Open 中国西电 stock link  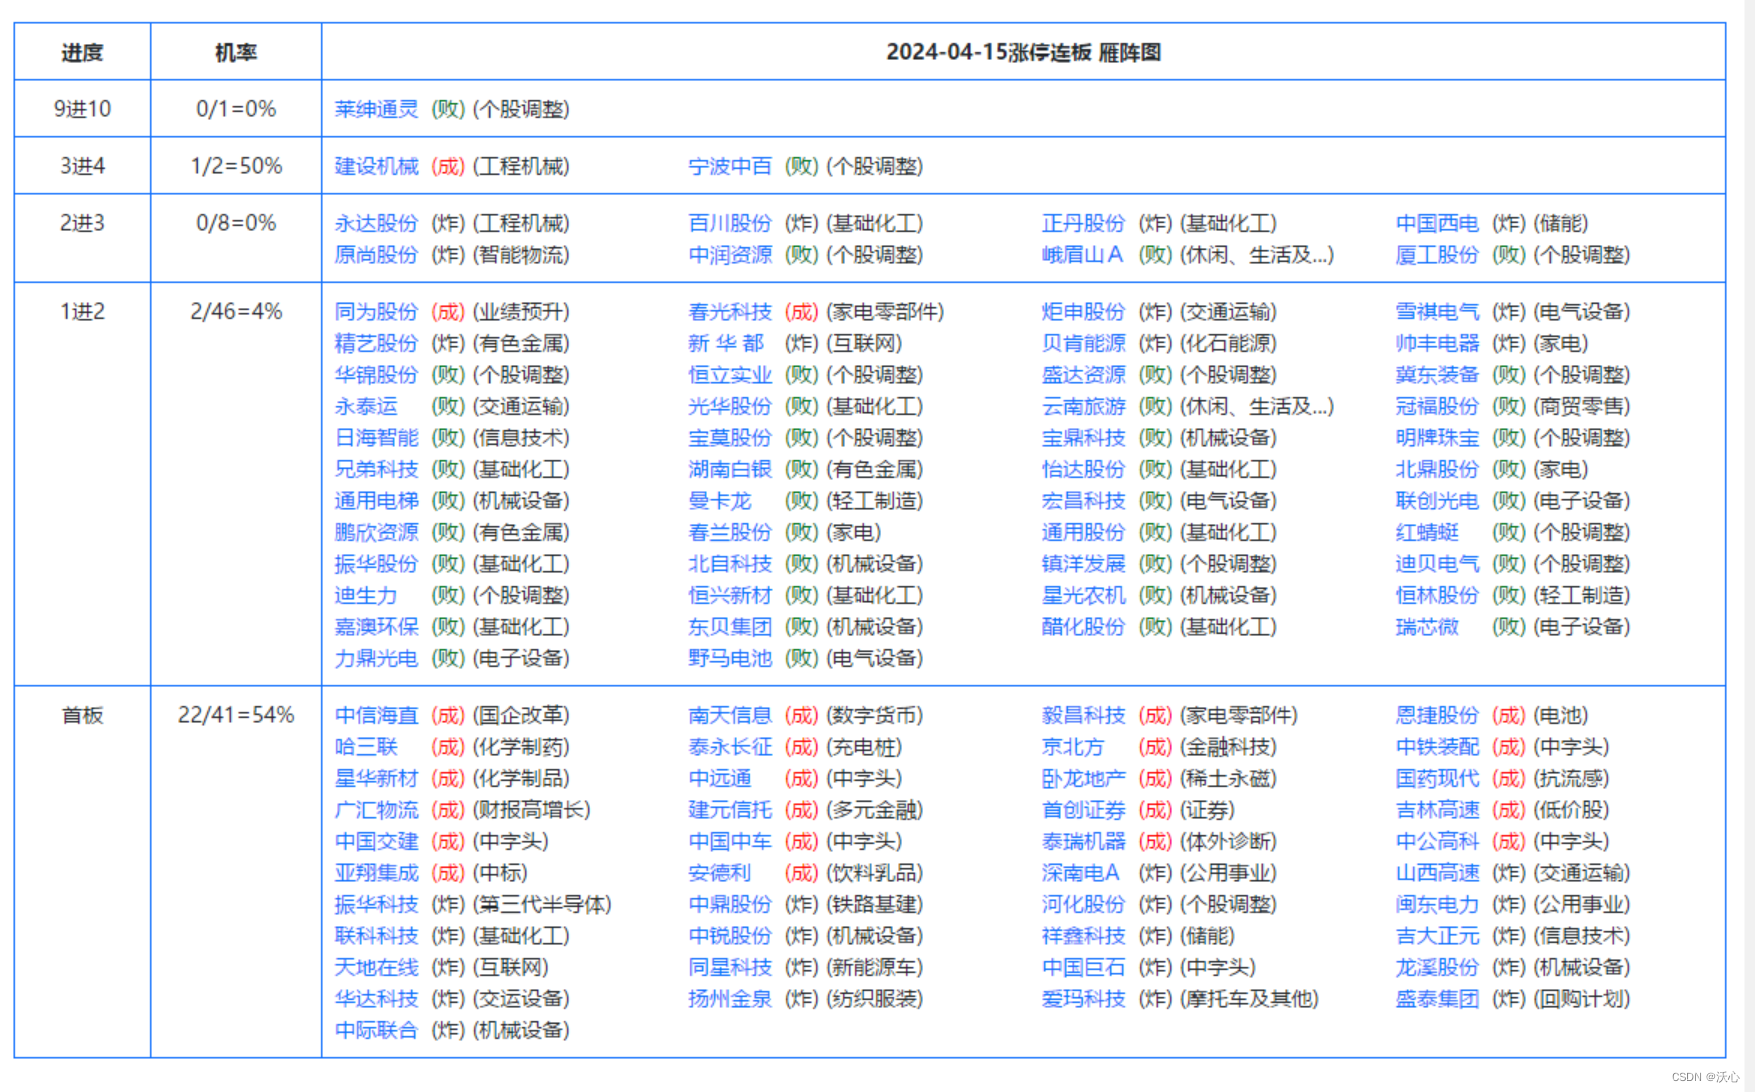(x=1437, y=223)
